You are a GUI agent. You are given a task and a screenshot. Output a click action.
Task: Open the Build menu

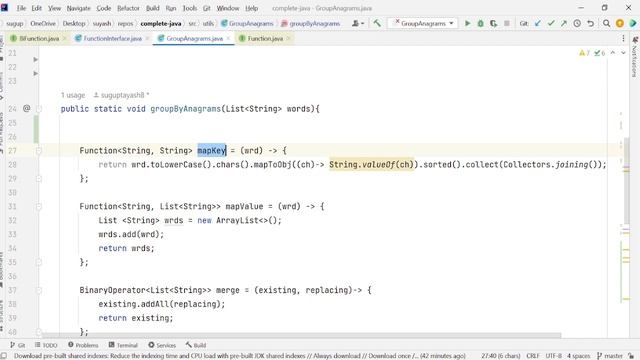pyautogui.click(x=153, y=8)
